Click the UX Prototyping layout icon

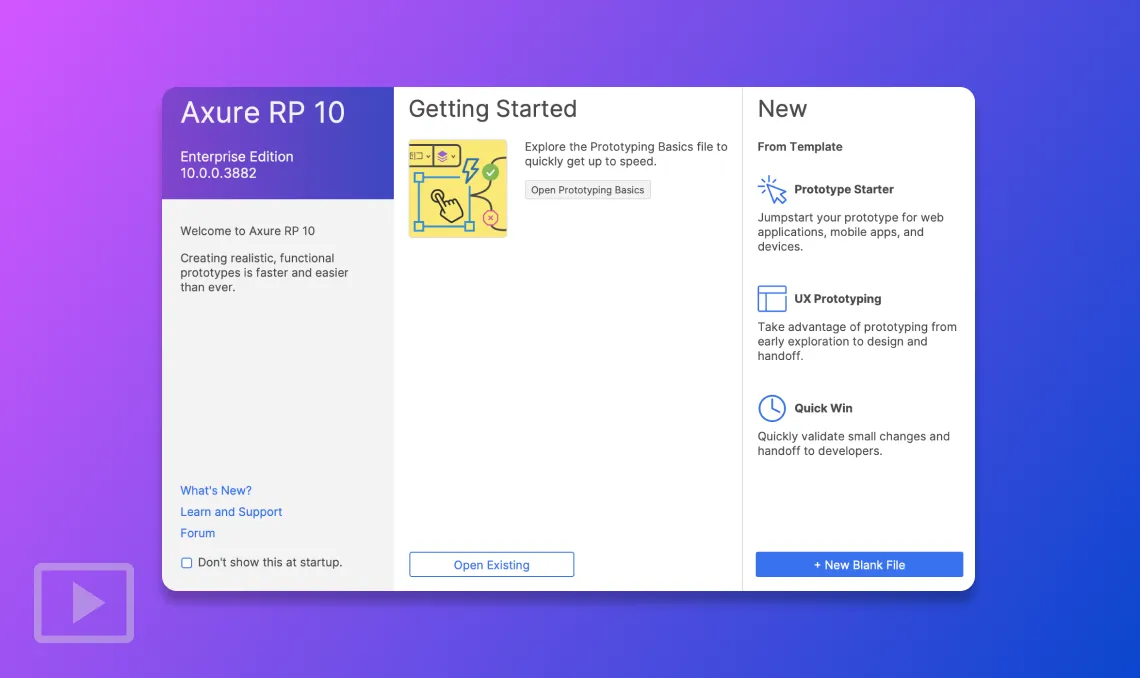772,299
